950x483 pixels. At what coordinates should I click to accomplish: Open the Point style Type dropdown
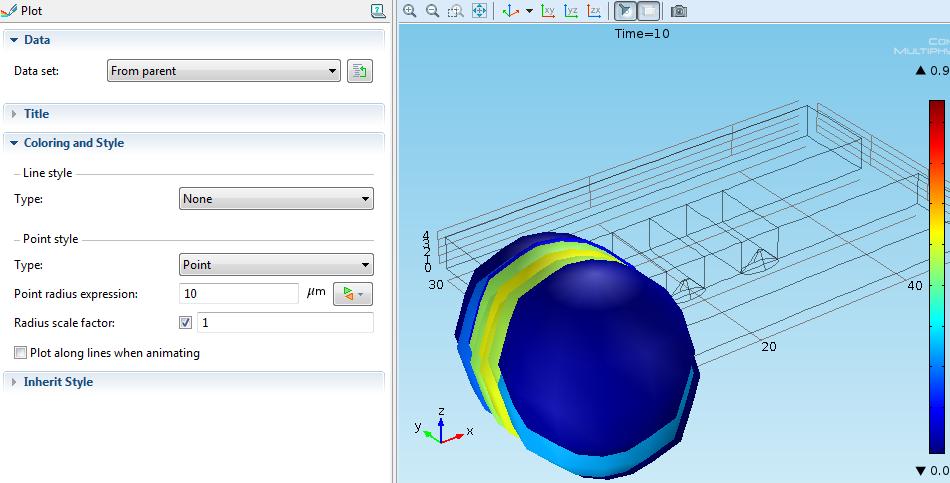click(276, 265)
